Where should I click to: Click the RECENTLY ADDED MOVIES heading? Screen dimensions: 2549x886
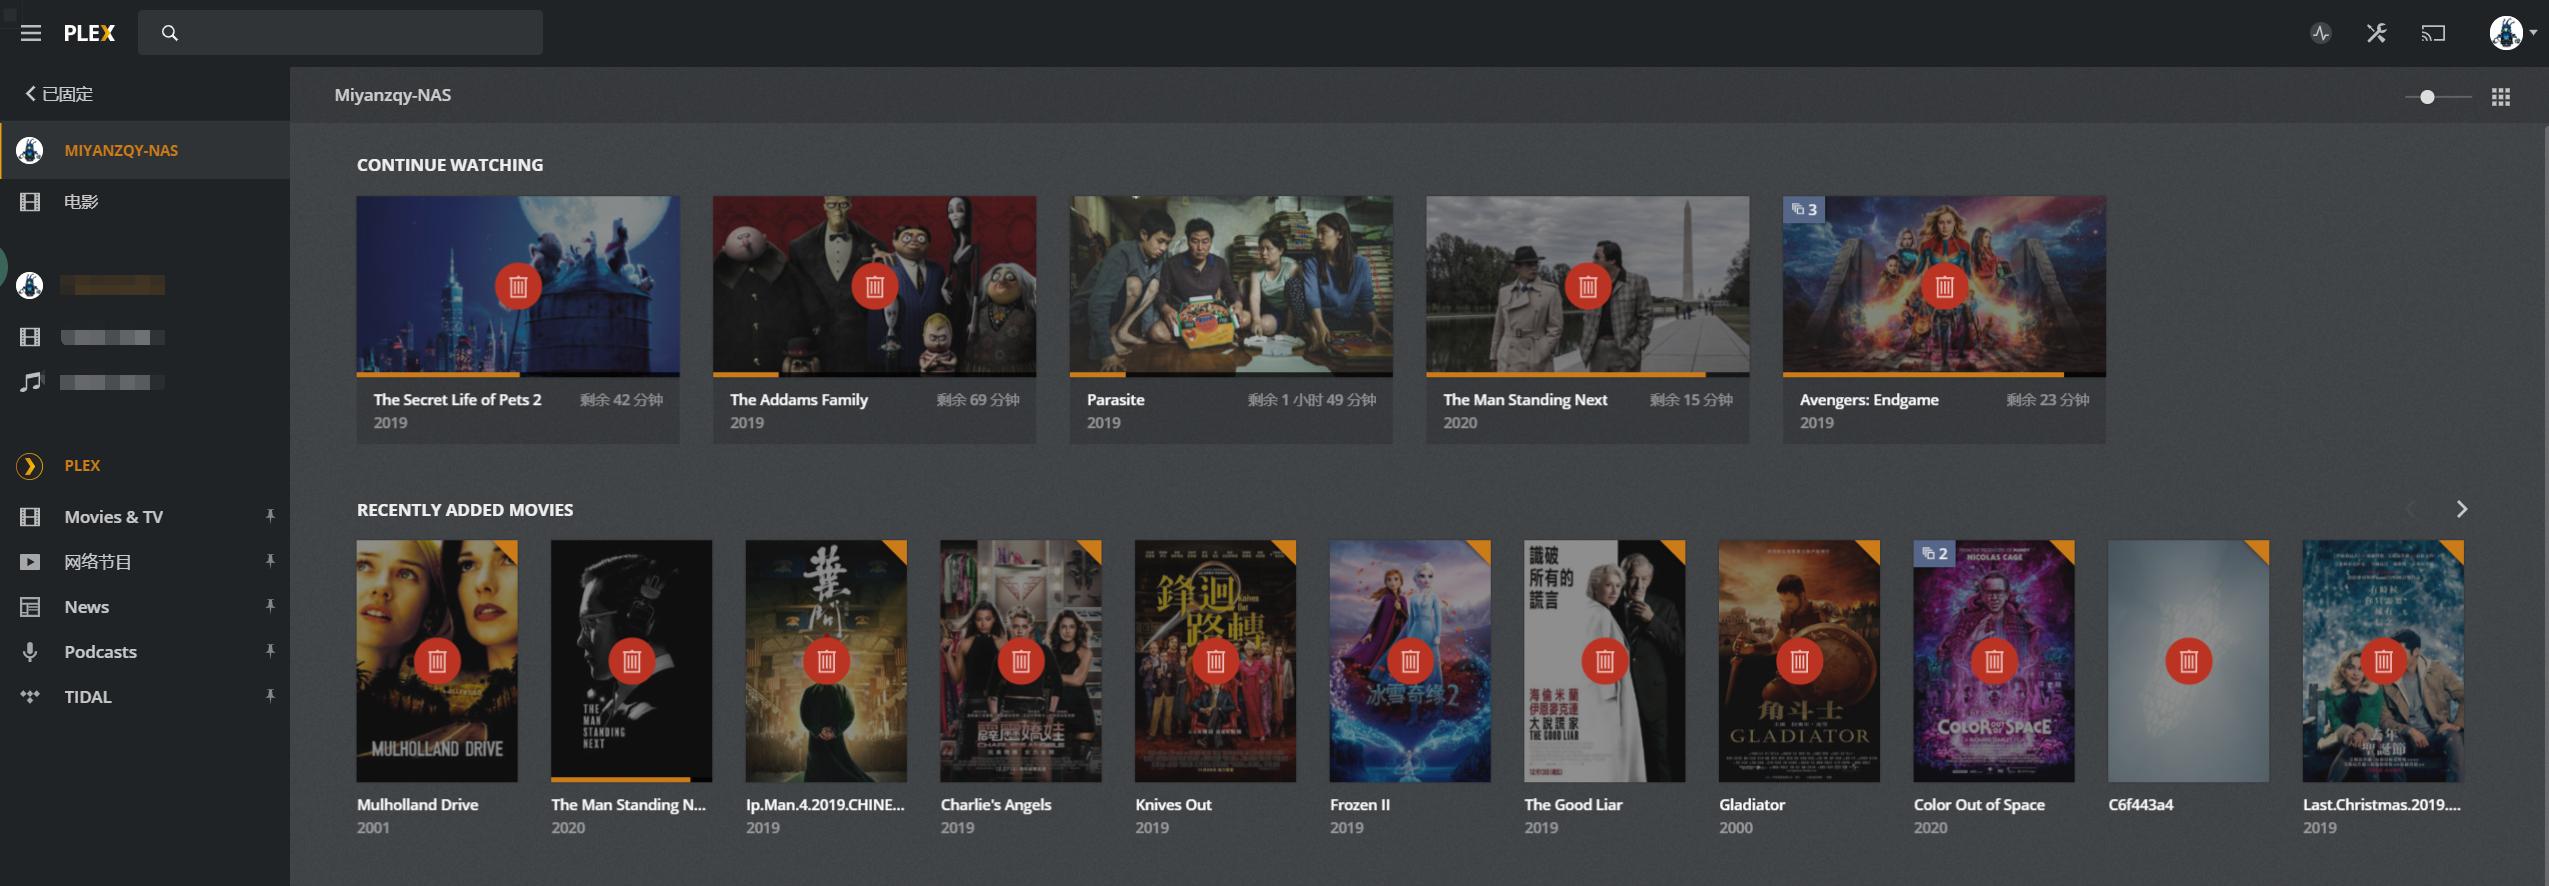point(465,510)
